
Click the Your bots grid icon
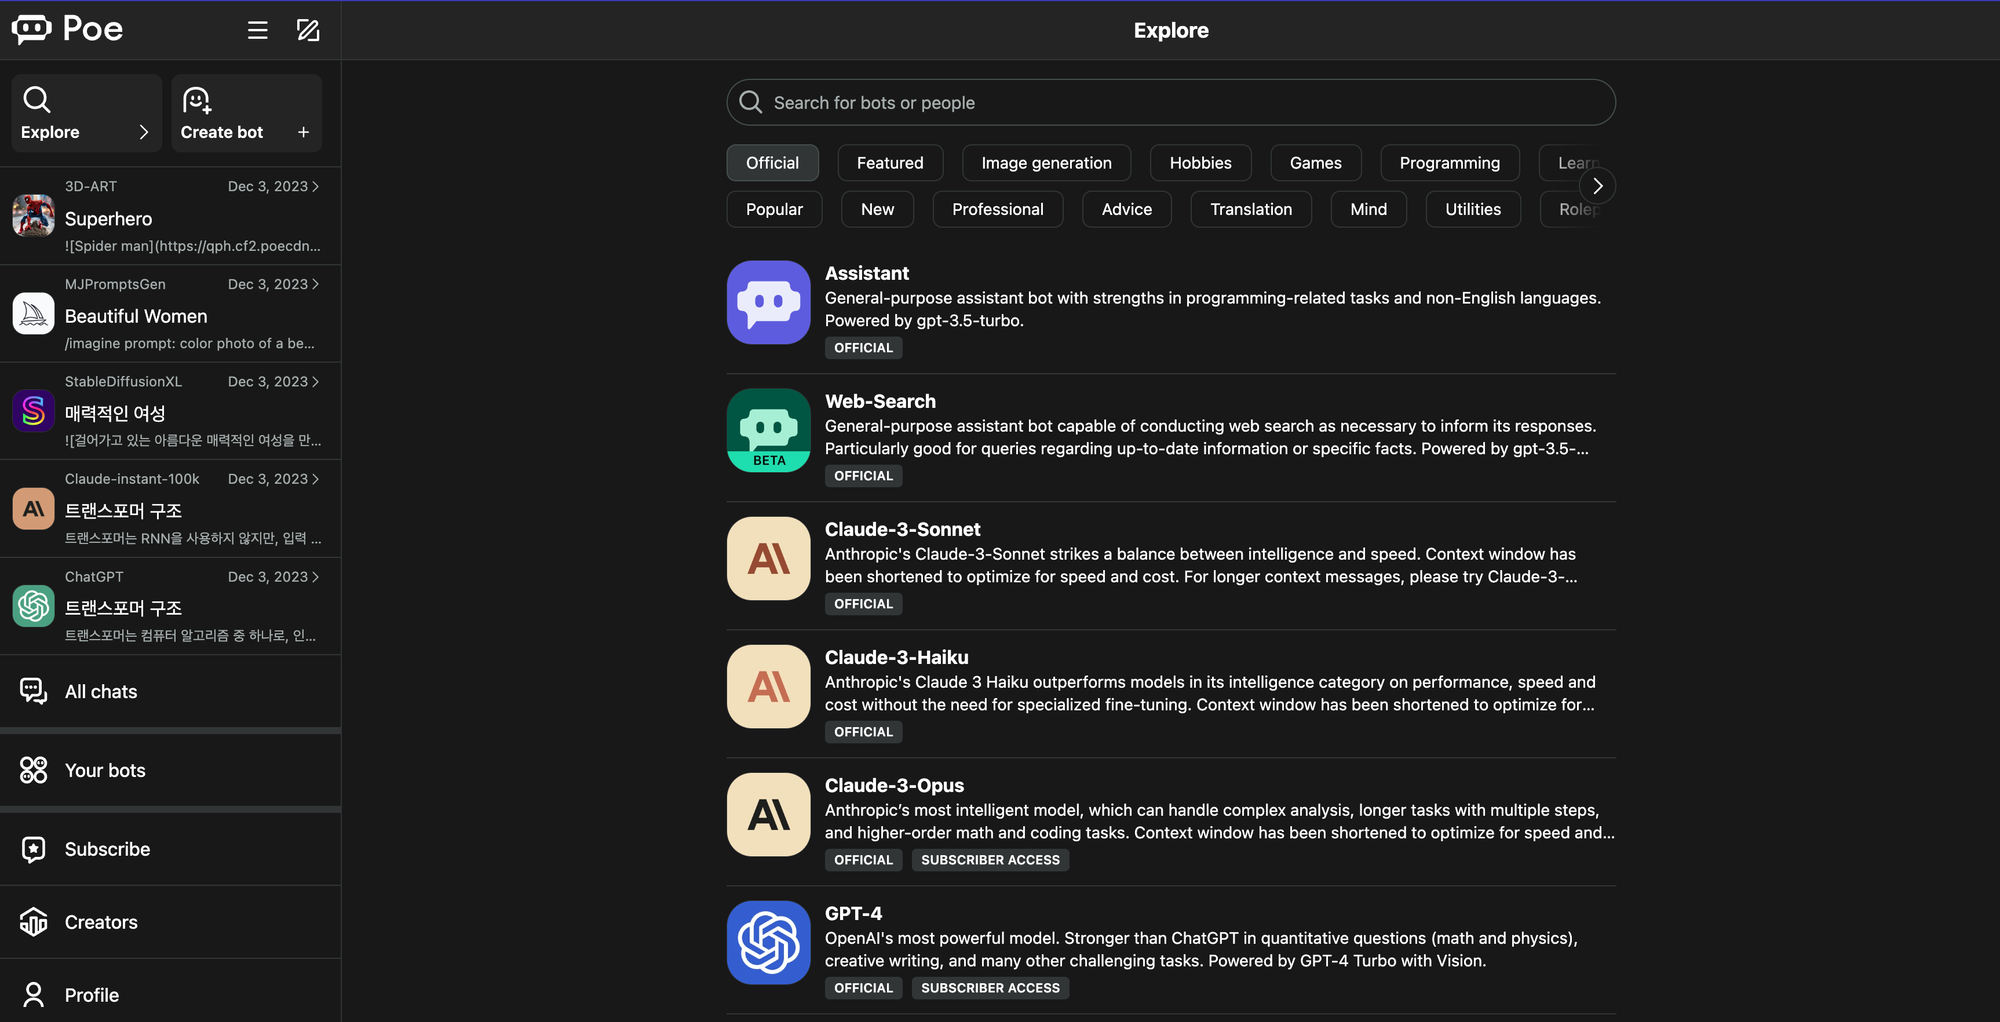[x=33, y=770]
